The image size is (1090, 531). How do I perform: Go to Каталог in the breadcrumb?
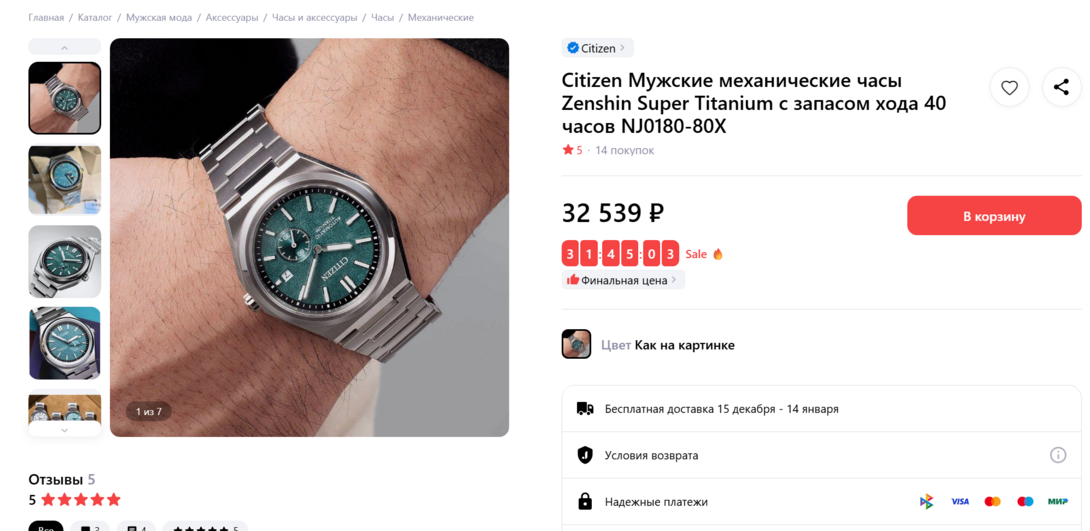(95, 17)
